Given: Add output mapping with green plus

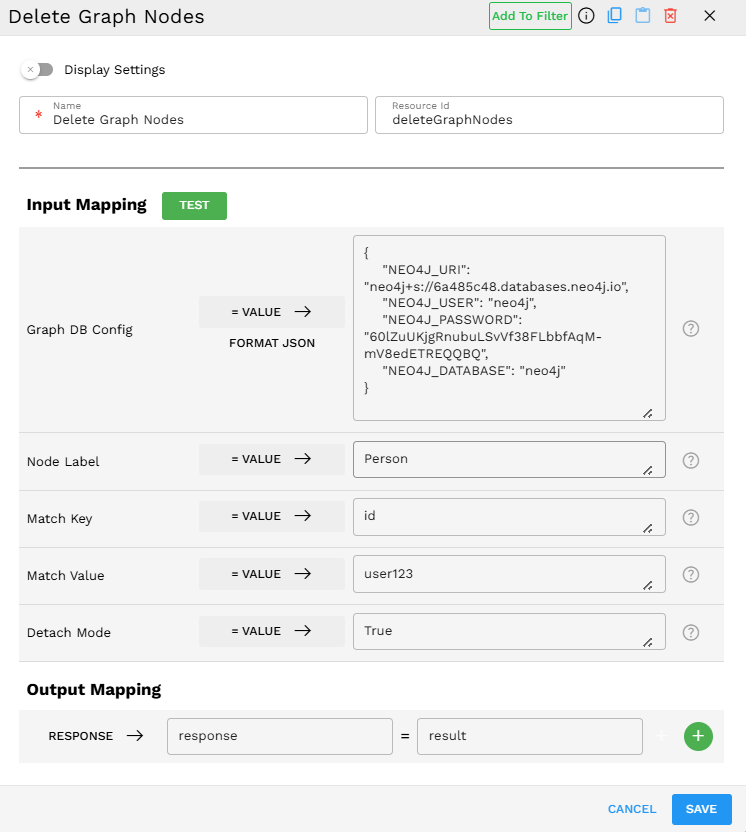Looking at the screenshot, I should coord(698,736).
